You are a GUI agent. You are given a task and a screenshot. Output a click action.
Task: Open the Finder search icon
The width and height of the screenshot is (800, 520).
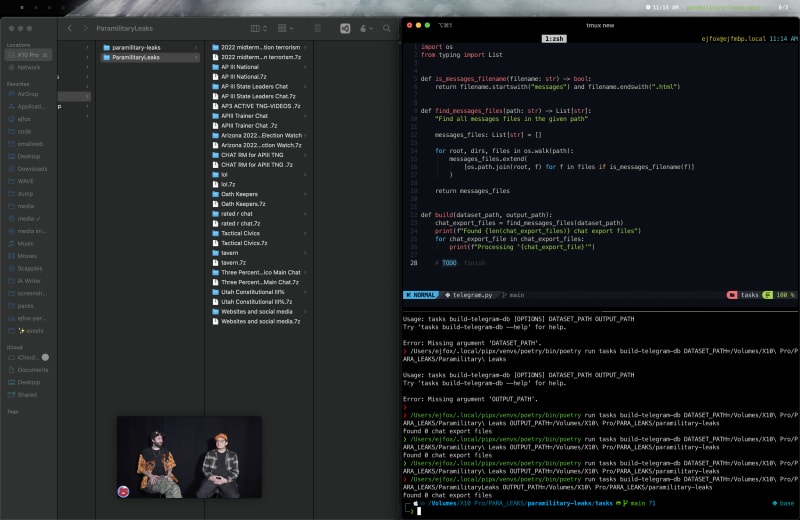[x=387, y=29]
